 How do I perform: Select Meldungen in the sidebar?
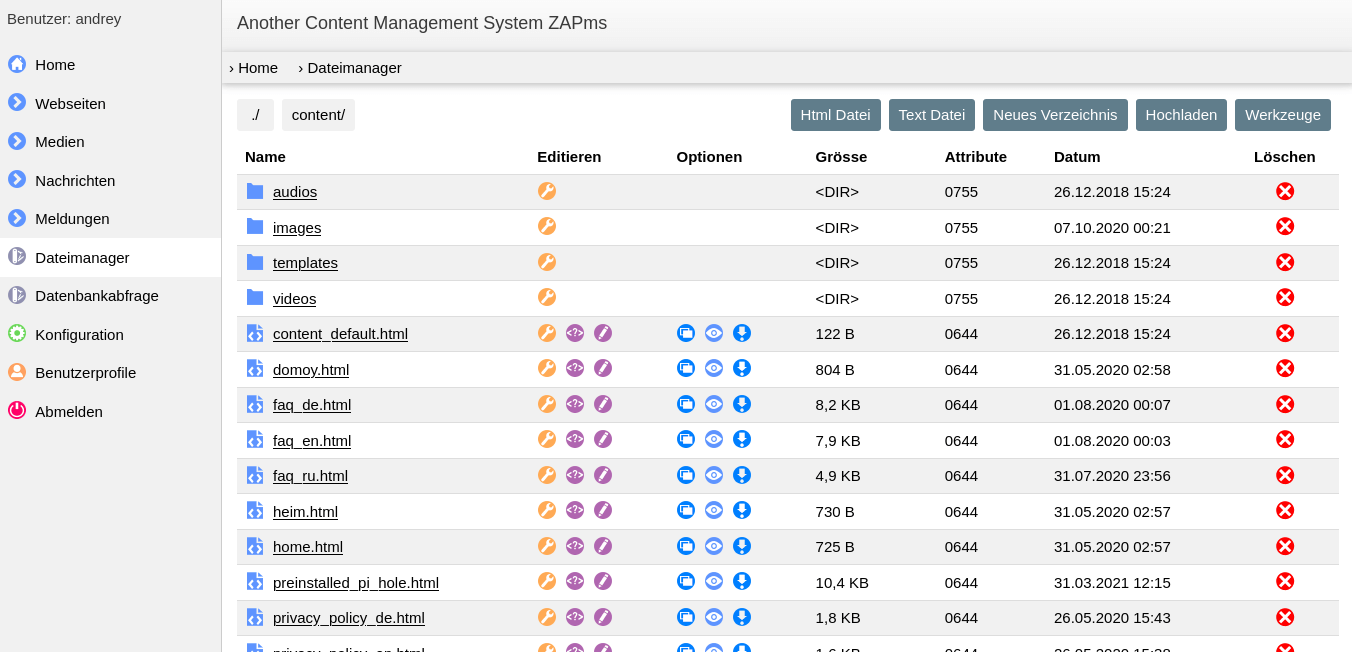[x=110, y=218]
